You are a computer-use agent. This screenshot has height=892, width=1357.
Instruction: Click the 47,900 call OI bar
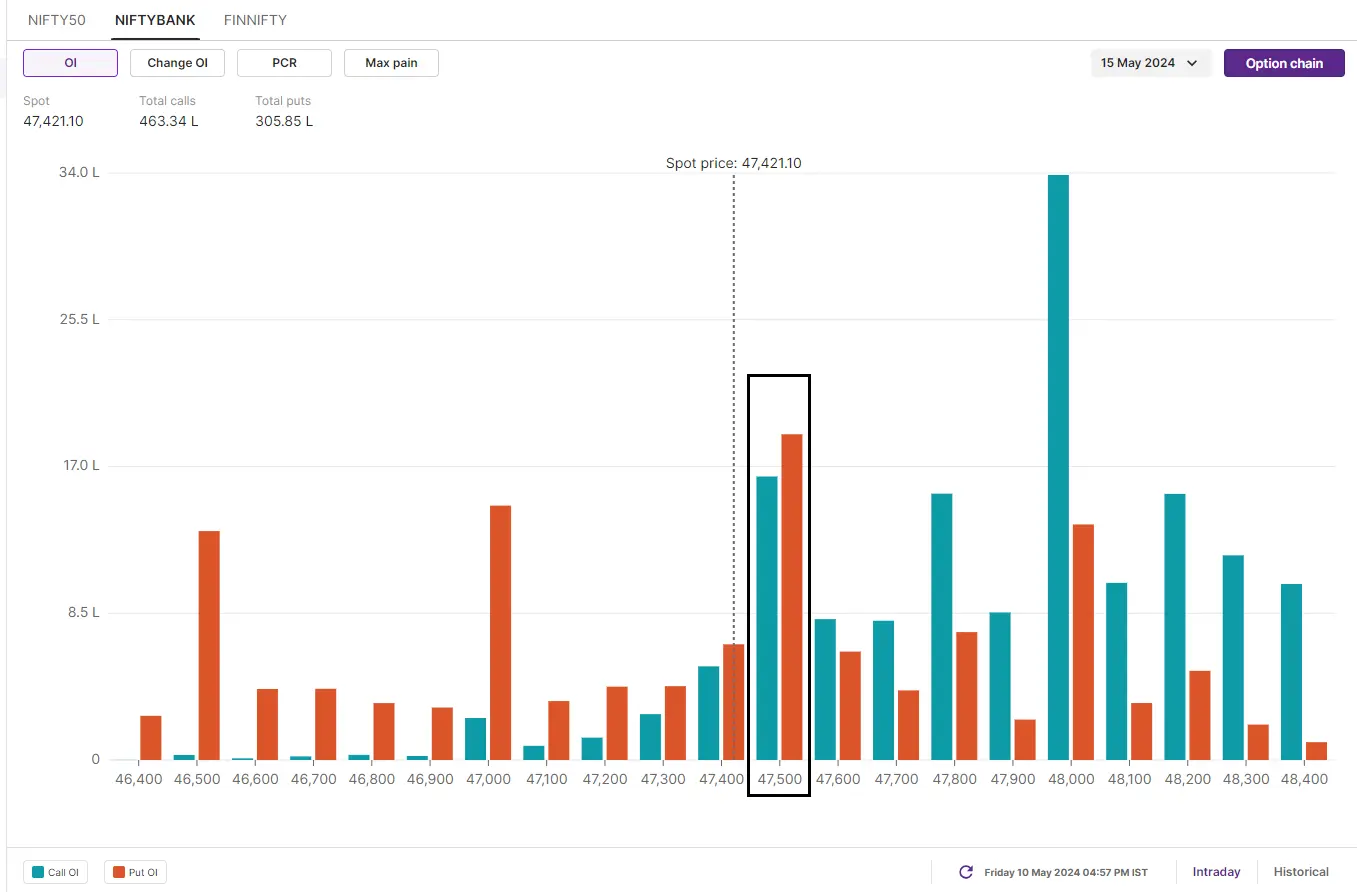click(x=1000, y=686)
